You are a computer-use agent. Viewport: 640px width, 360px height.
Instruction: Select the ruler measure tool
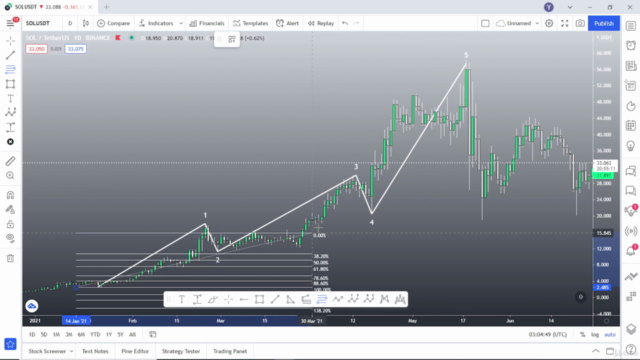tap(10, 161)
